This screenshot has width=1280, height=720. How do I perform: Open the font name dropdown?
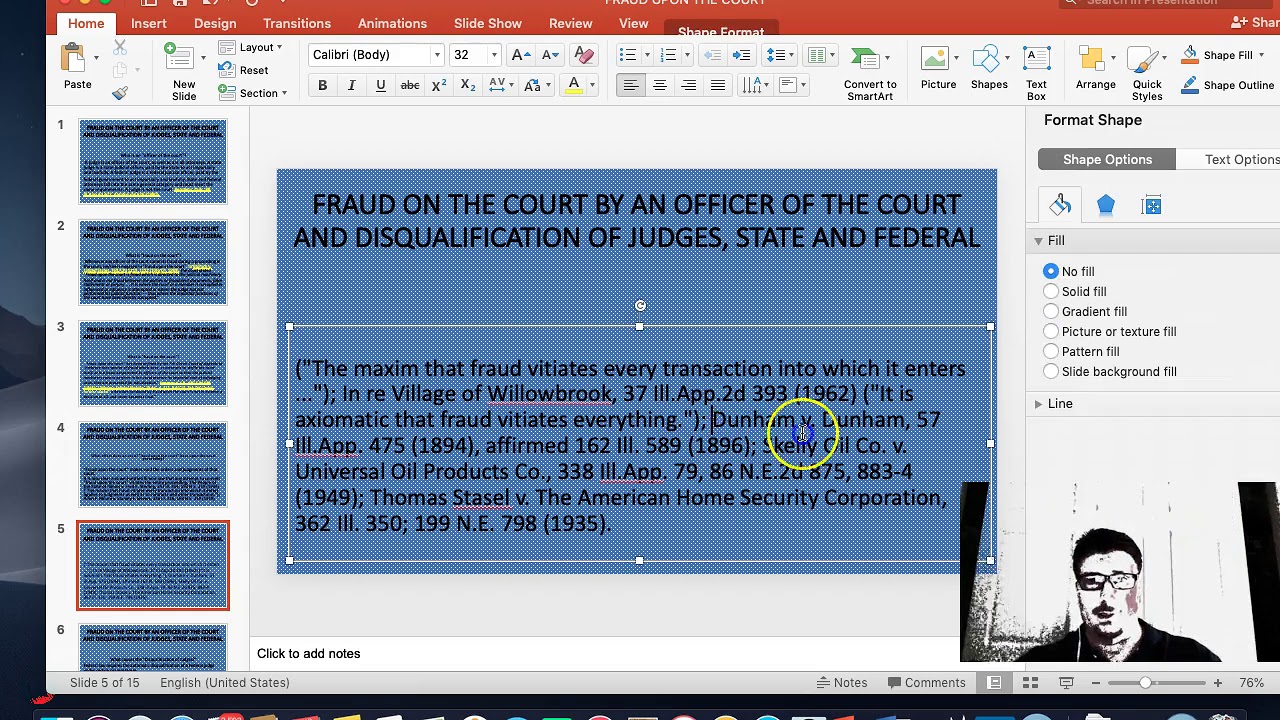coord(437,55)
